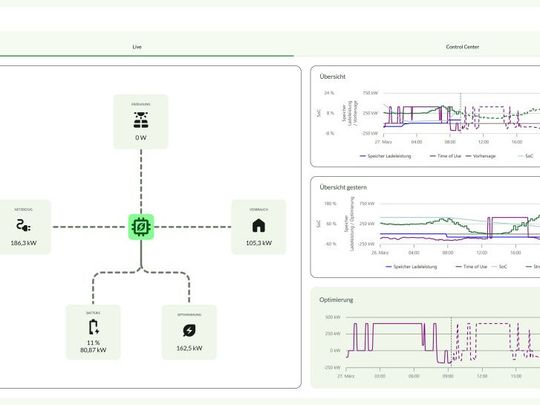Click the solar panel generation icon
This screenshot has height=405, width=540.
point(141,120)
